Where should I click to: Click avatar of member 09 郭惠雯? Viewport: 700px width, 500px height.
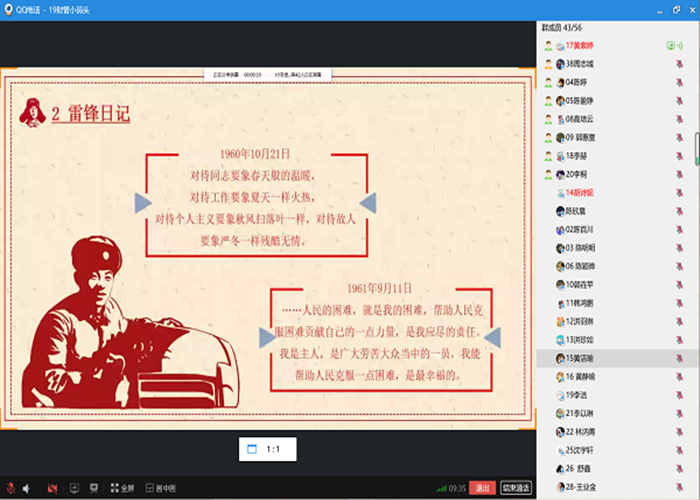(x=549, y=137)
